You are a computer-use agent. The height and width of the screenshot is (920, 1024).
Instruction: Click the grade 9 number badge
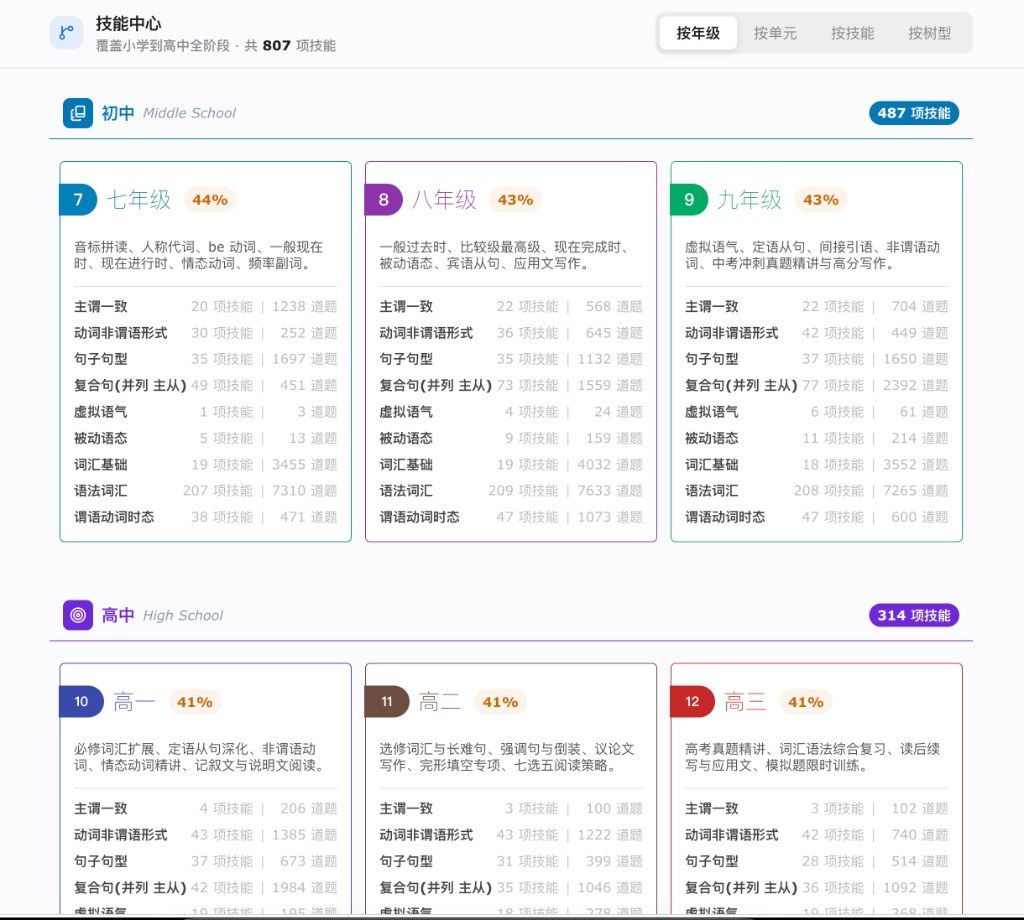(x=689, y=200)
